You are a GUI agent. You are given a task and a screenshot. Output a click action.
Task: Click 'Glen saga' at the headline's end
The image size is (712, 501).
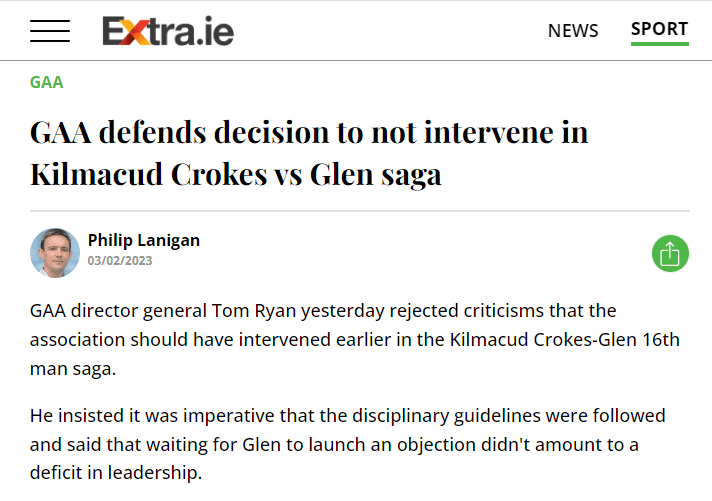click(x=375, y=174)
